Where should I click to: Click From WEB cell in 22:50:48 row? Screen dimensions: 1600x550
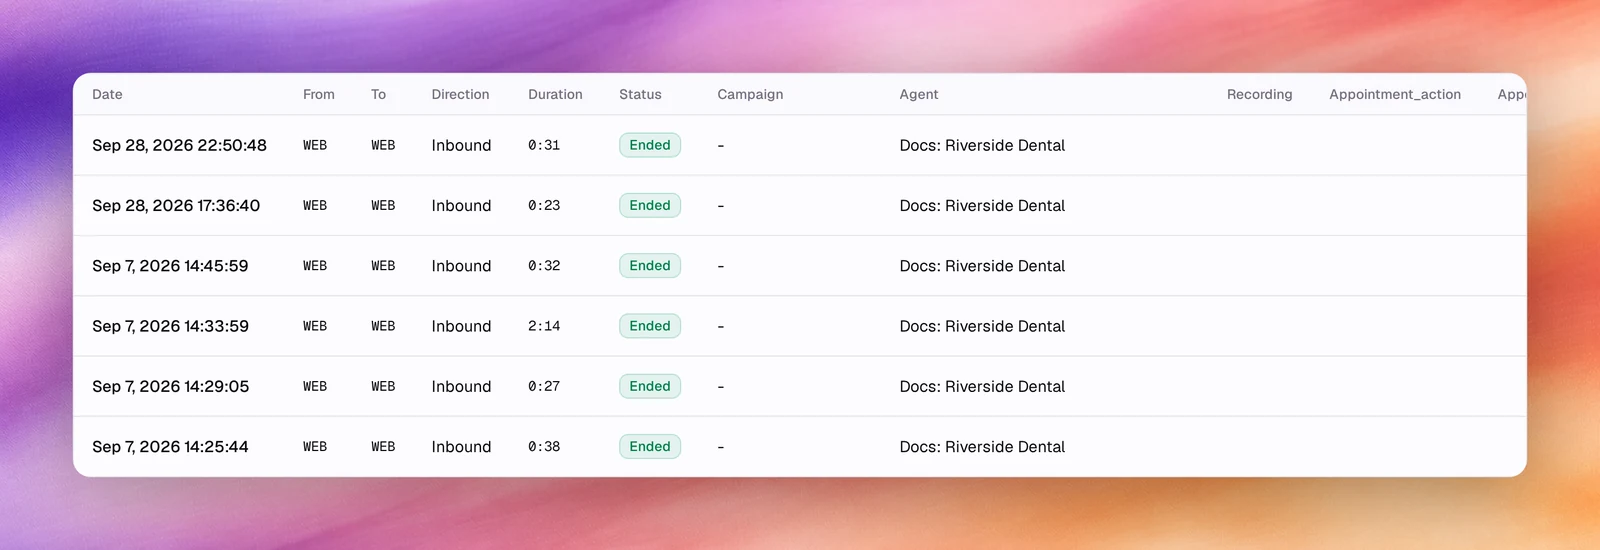coord(315,145)
